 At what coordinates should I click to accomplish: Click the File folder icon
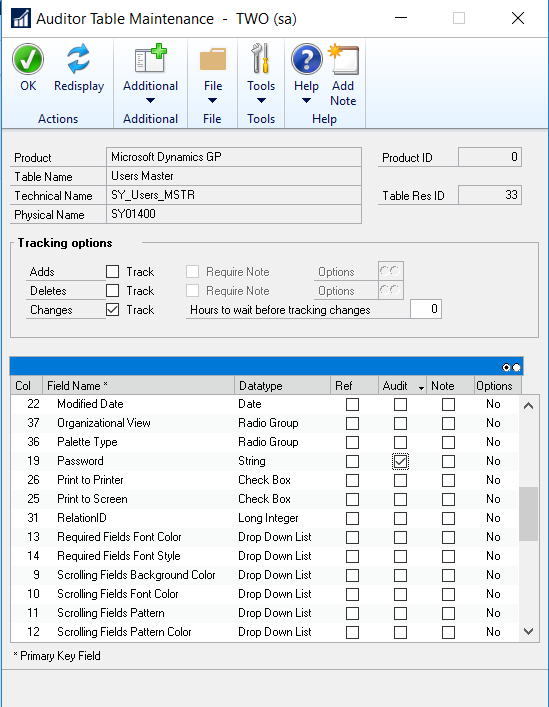(213, 59)
